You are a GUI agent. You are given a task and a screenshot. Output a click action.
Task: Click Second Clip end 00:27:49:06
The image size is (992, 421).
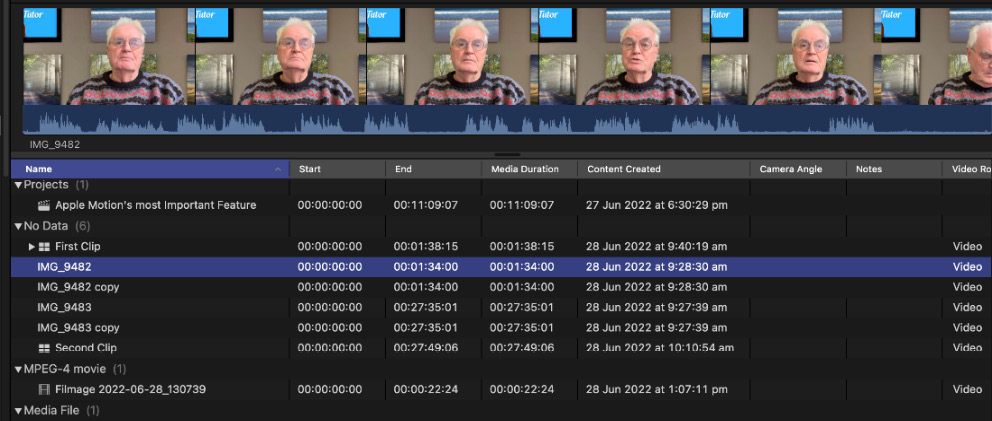[426, 348]
